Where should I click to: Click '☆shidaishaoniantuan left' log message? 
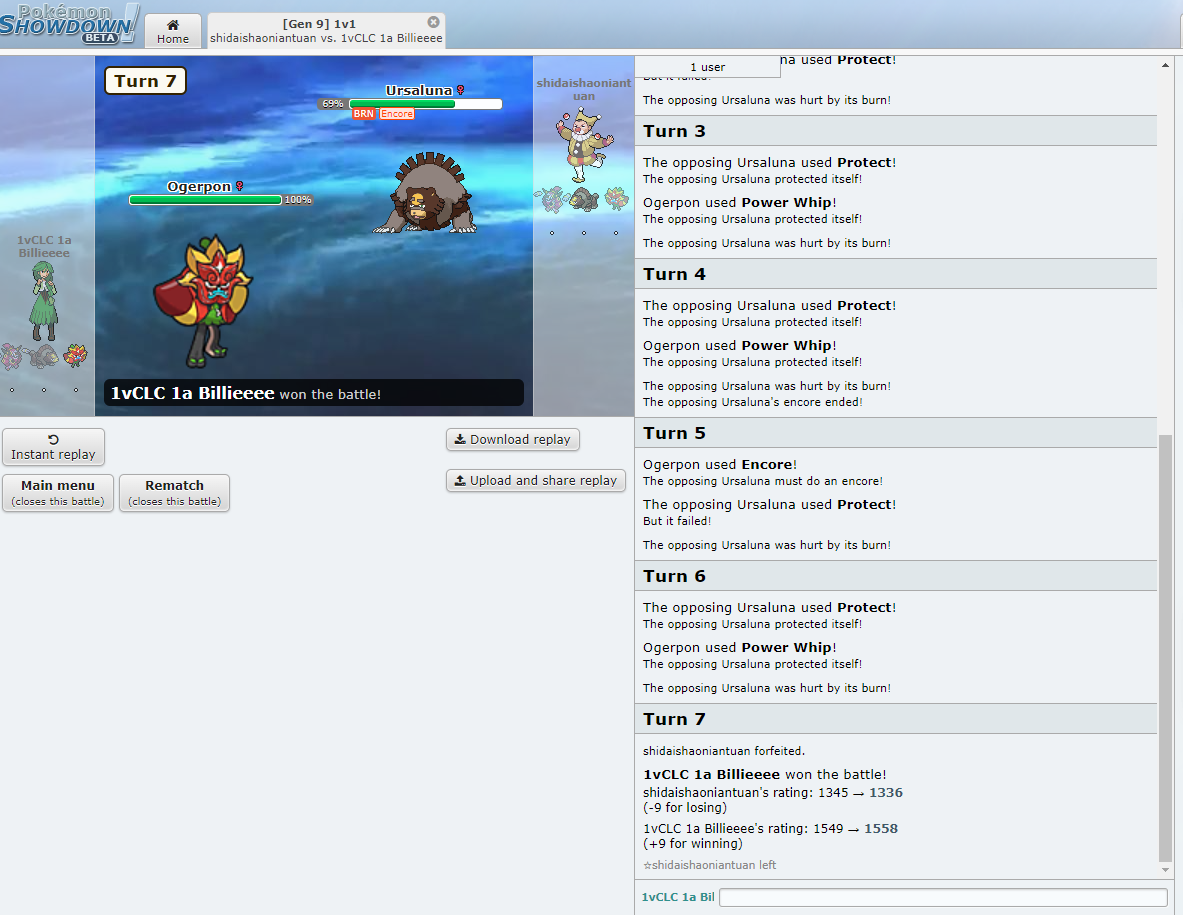[x=709, y=865]
